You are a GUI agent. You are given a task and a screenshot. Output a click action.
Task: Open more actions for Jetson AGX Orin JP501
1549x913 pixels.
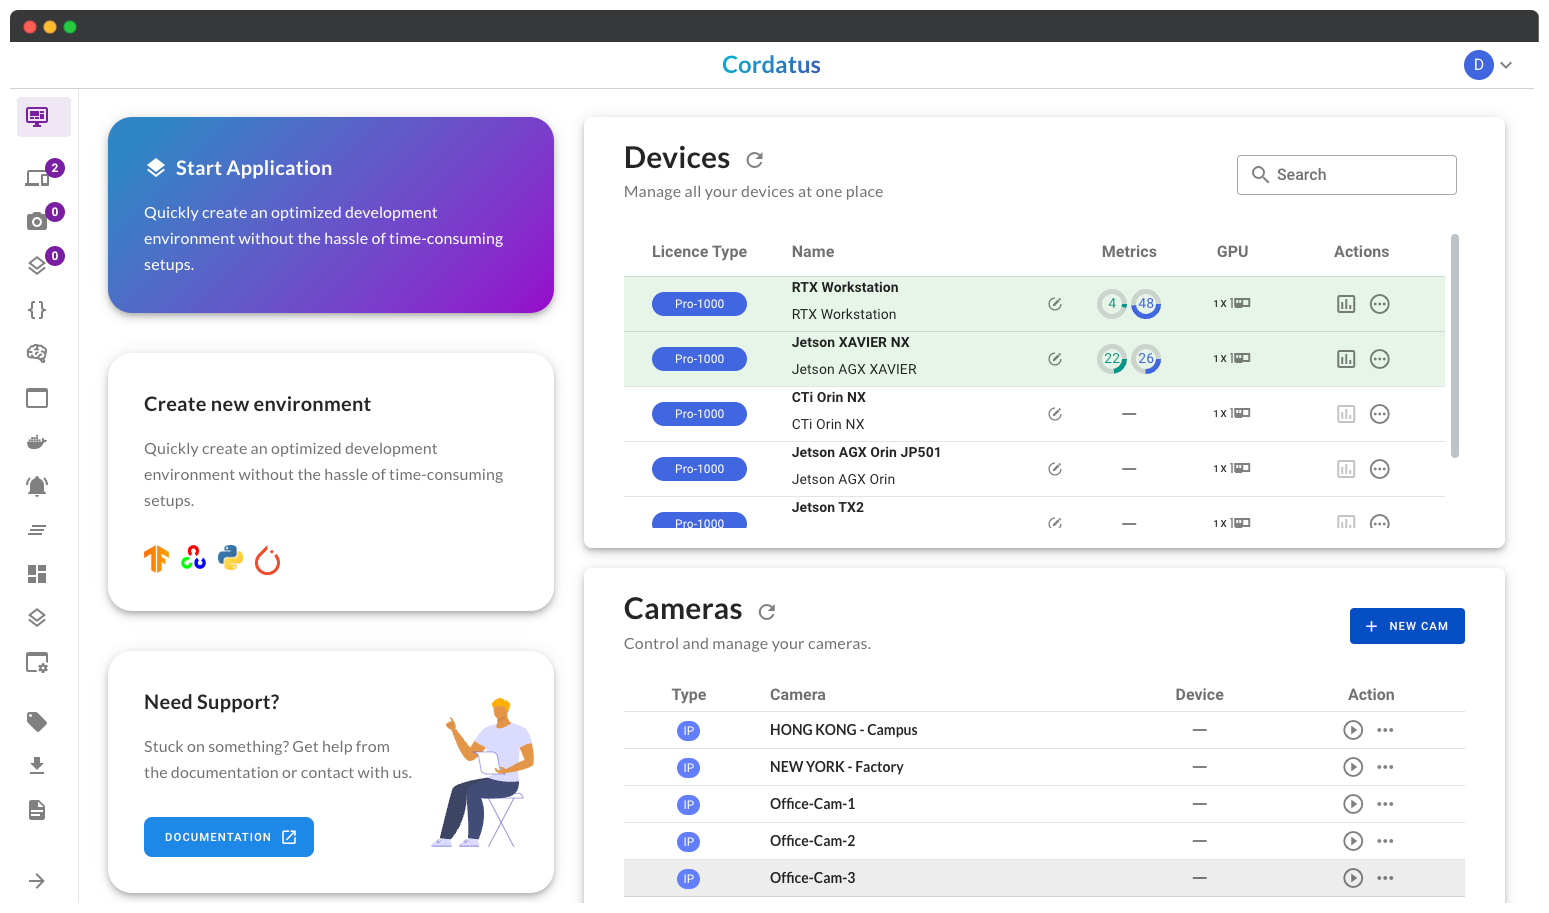(x=1380, y=469)
